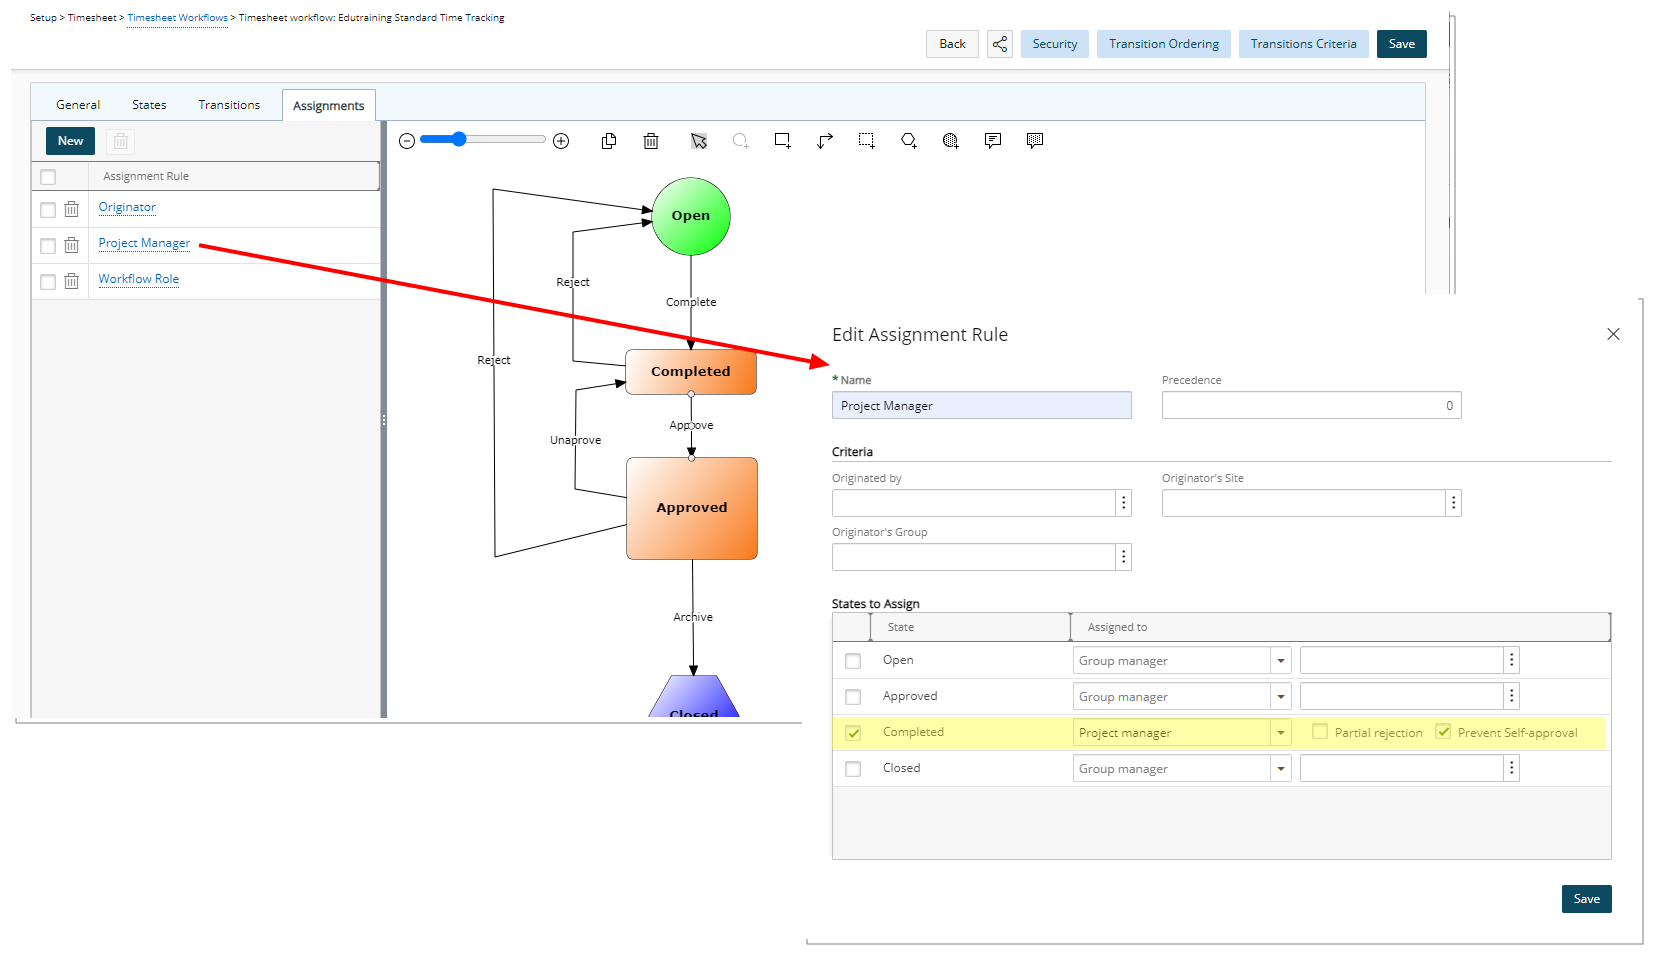Click the disabled trash icon beside New
The width and height of the screenshot is (1655, 956).
tap(120, 141)
